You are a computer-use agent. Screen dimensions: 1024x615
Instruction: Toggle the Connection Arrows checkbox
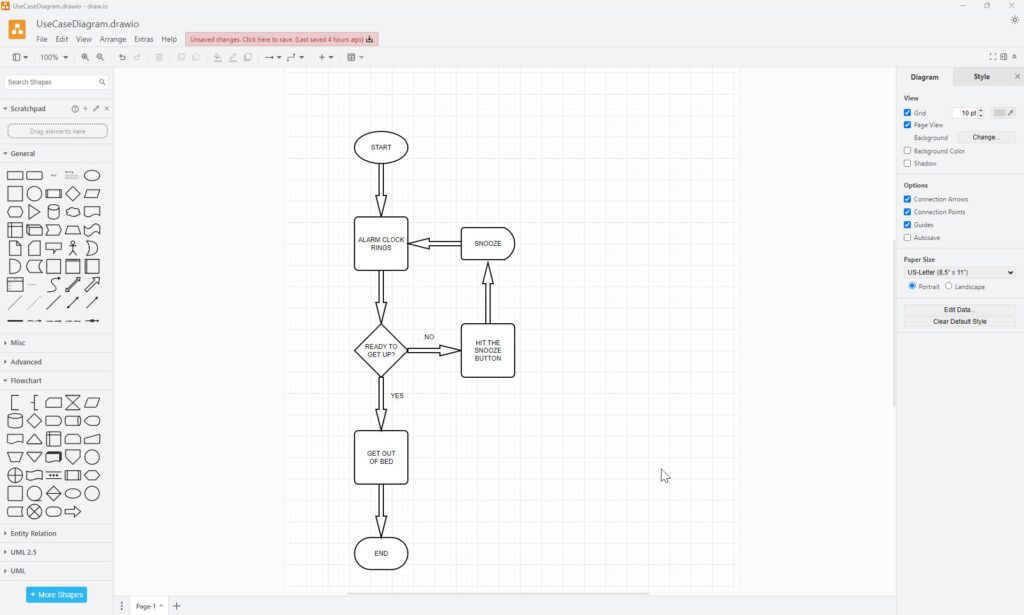[x=907, y=199]
